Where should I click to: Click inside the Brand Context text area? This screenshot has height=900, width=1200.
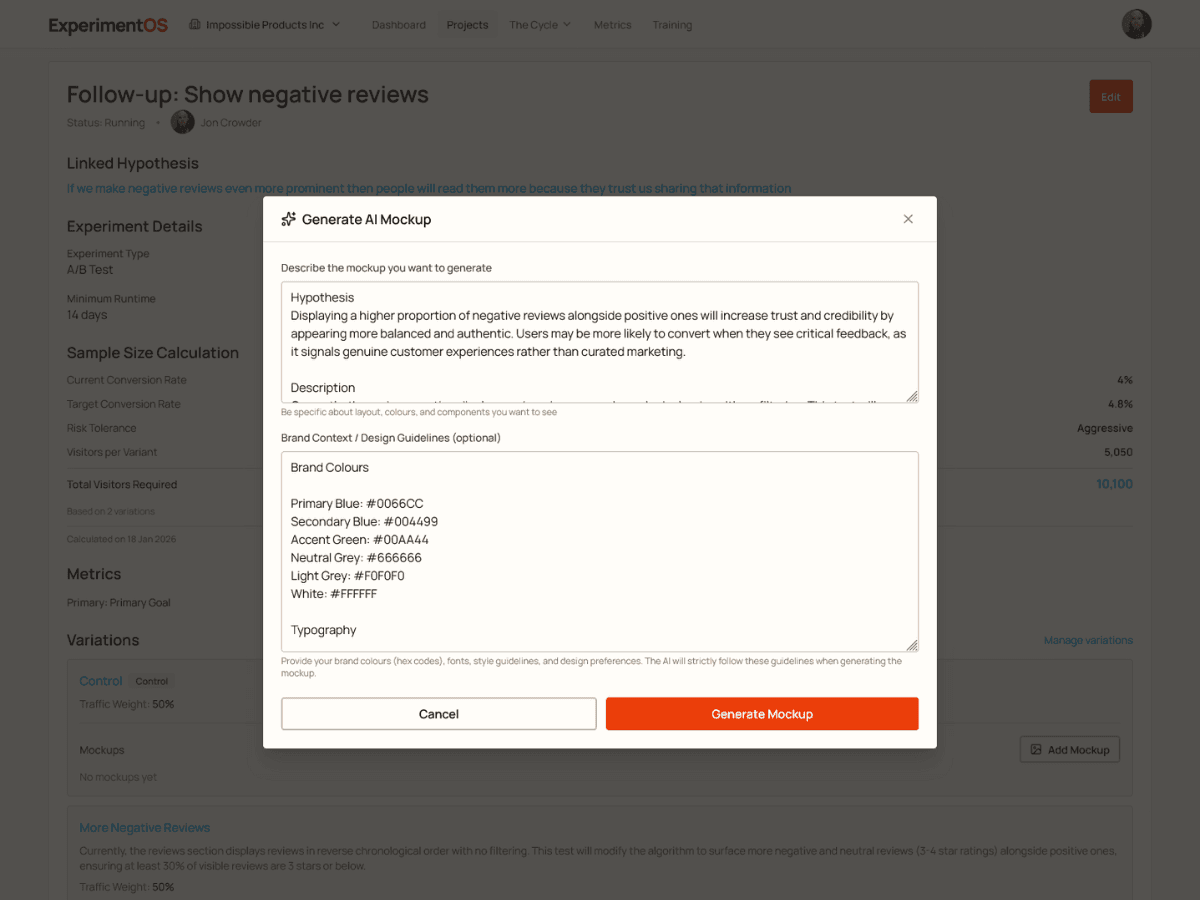[x=600, y=550]
